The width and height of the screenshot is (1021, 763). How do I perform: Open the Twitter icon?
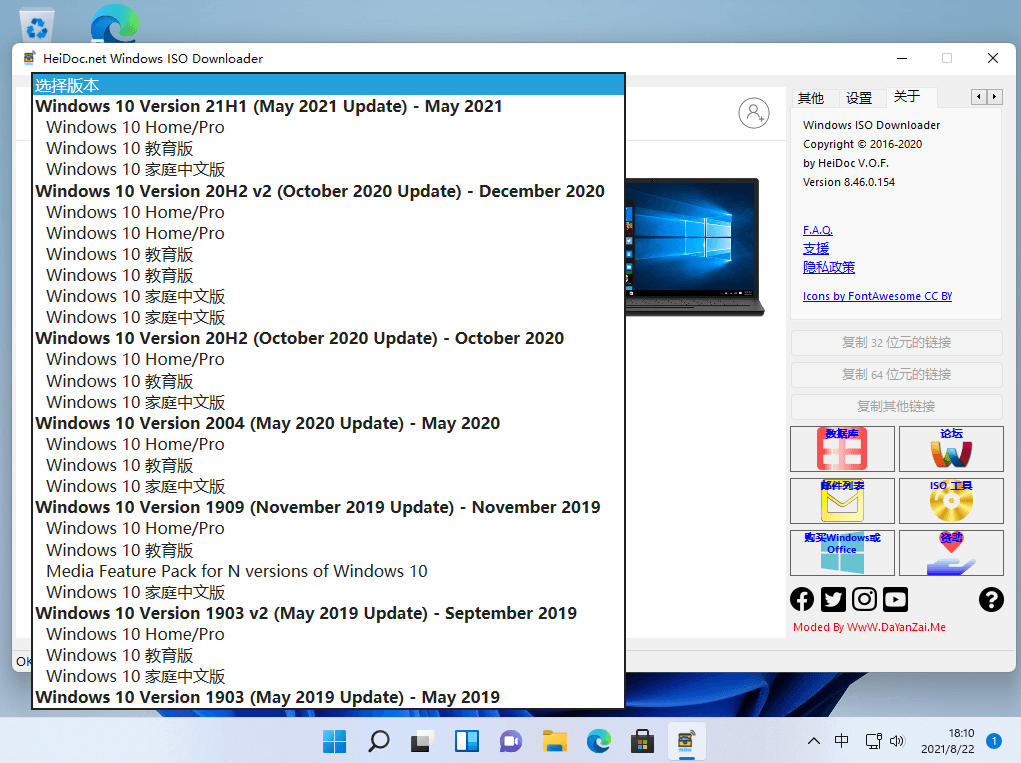pyautogui.click(x=833, y=599)
